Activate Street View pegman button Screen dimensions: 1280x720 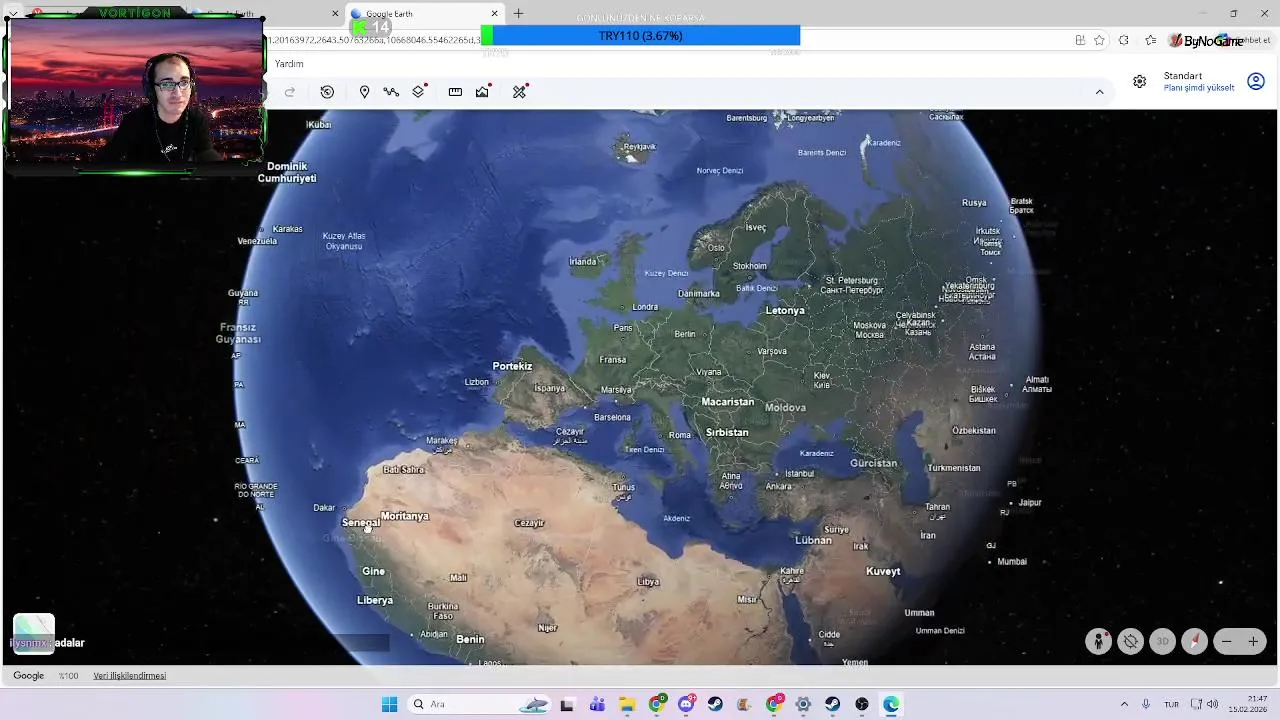point(1099,642)
